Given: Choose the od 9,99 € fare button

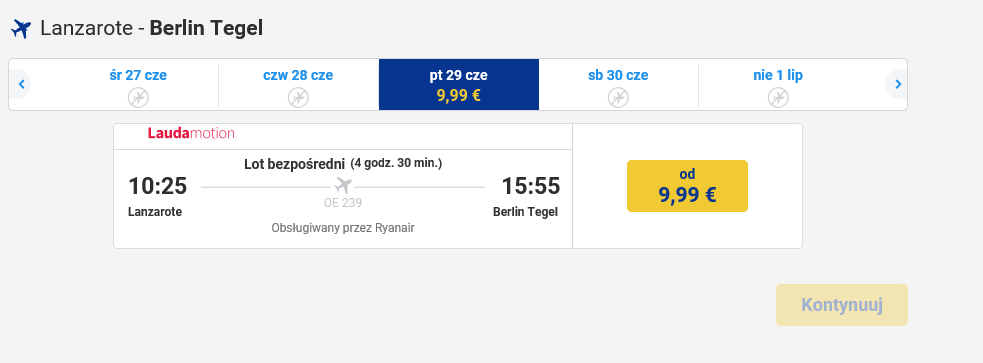Looking at the screenshot, I should 687,186.
